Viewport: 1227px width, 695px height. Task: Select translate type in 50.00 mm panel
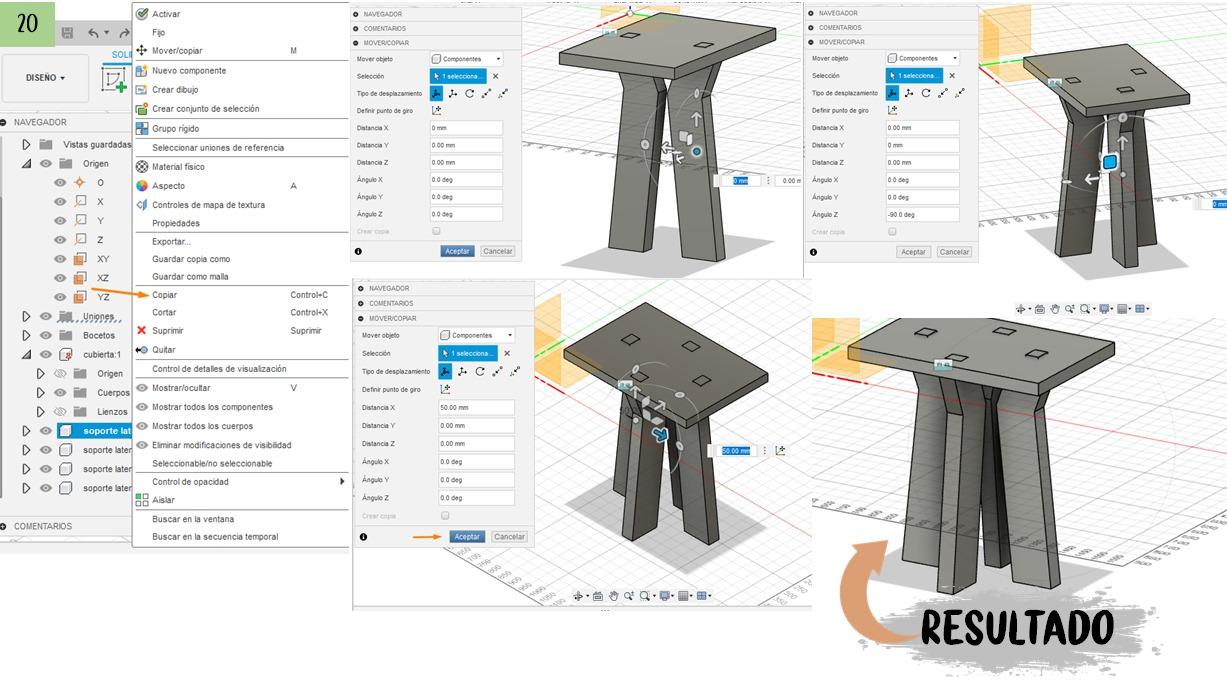coord(462,371)
